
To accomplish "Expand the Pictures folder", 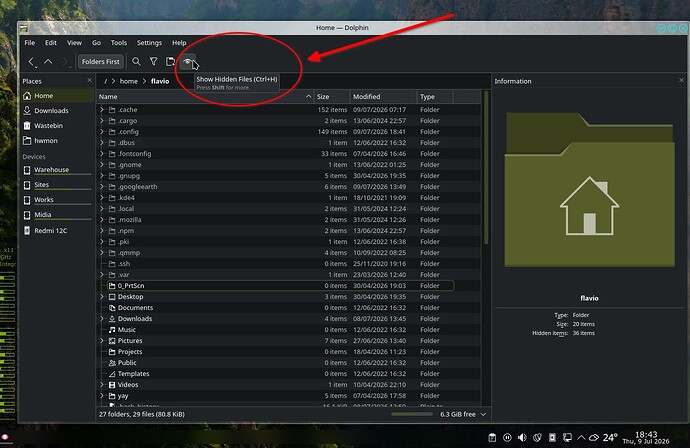I will tap(102, 341).
